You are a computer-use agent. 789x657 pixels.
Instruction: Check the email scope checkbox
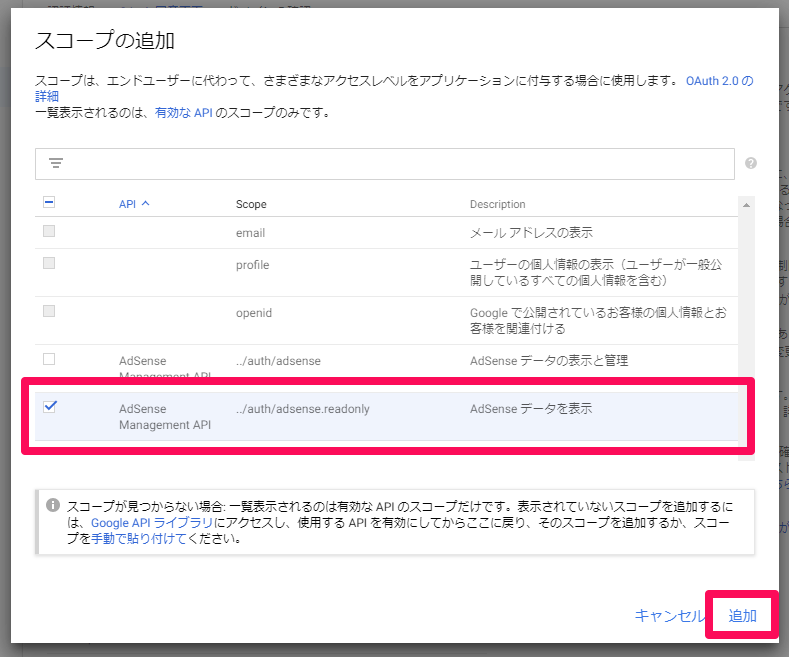[49, 231]
